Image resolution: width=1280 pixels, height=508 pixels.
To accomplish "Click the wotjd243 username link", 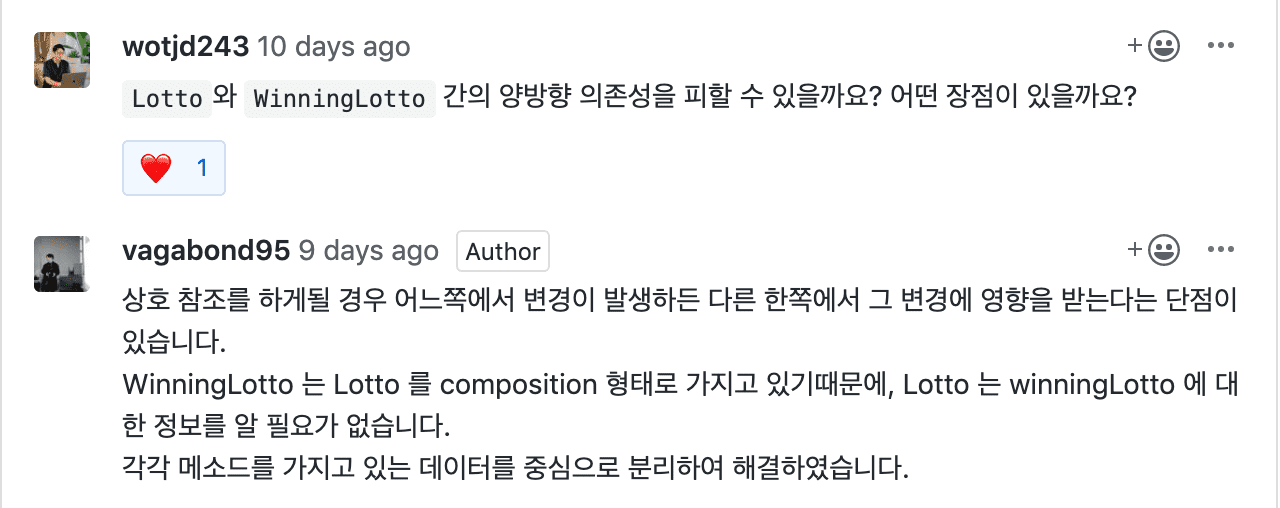I will pos(185,46).
